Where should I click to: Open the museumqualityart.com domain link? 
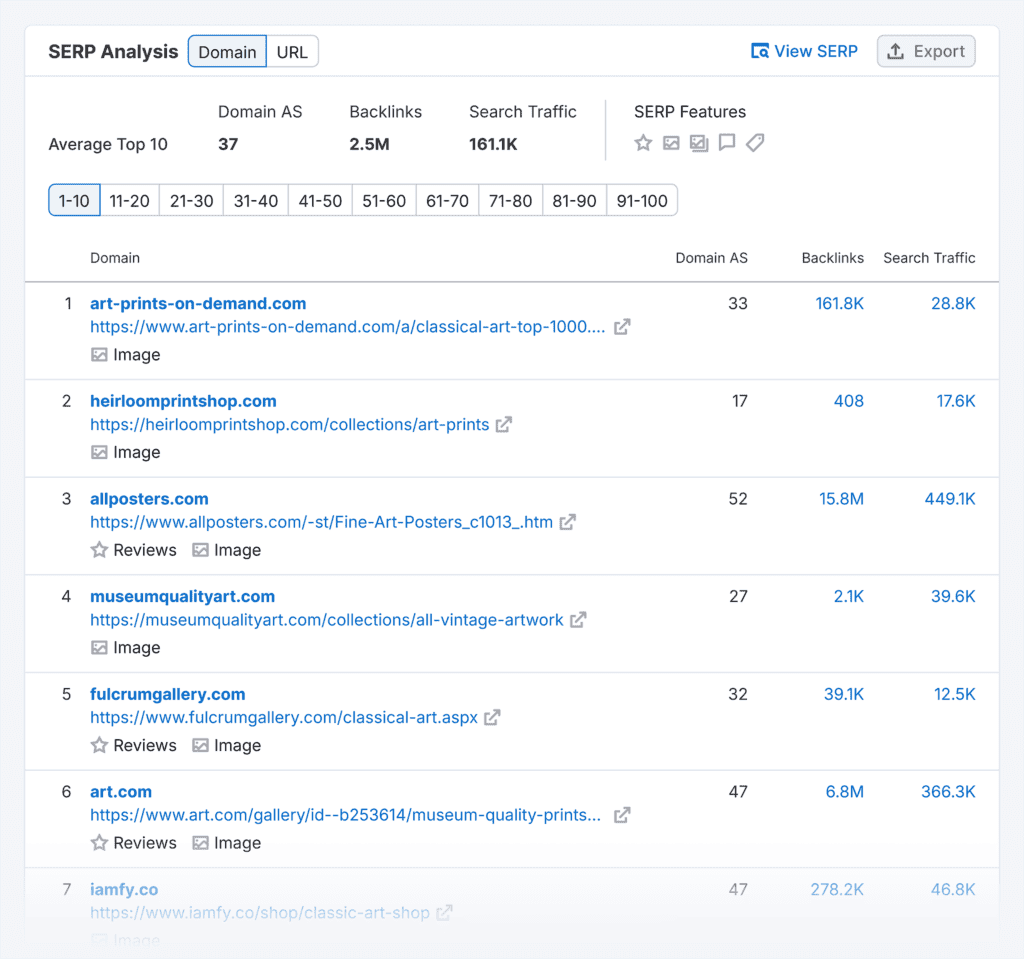point(182,597)
